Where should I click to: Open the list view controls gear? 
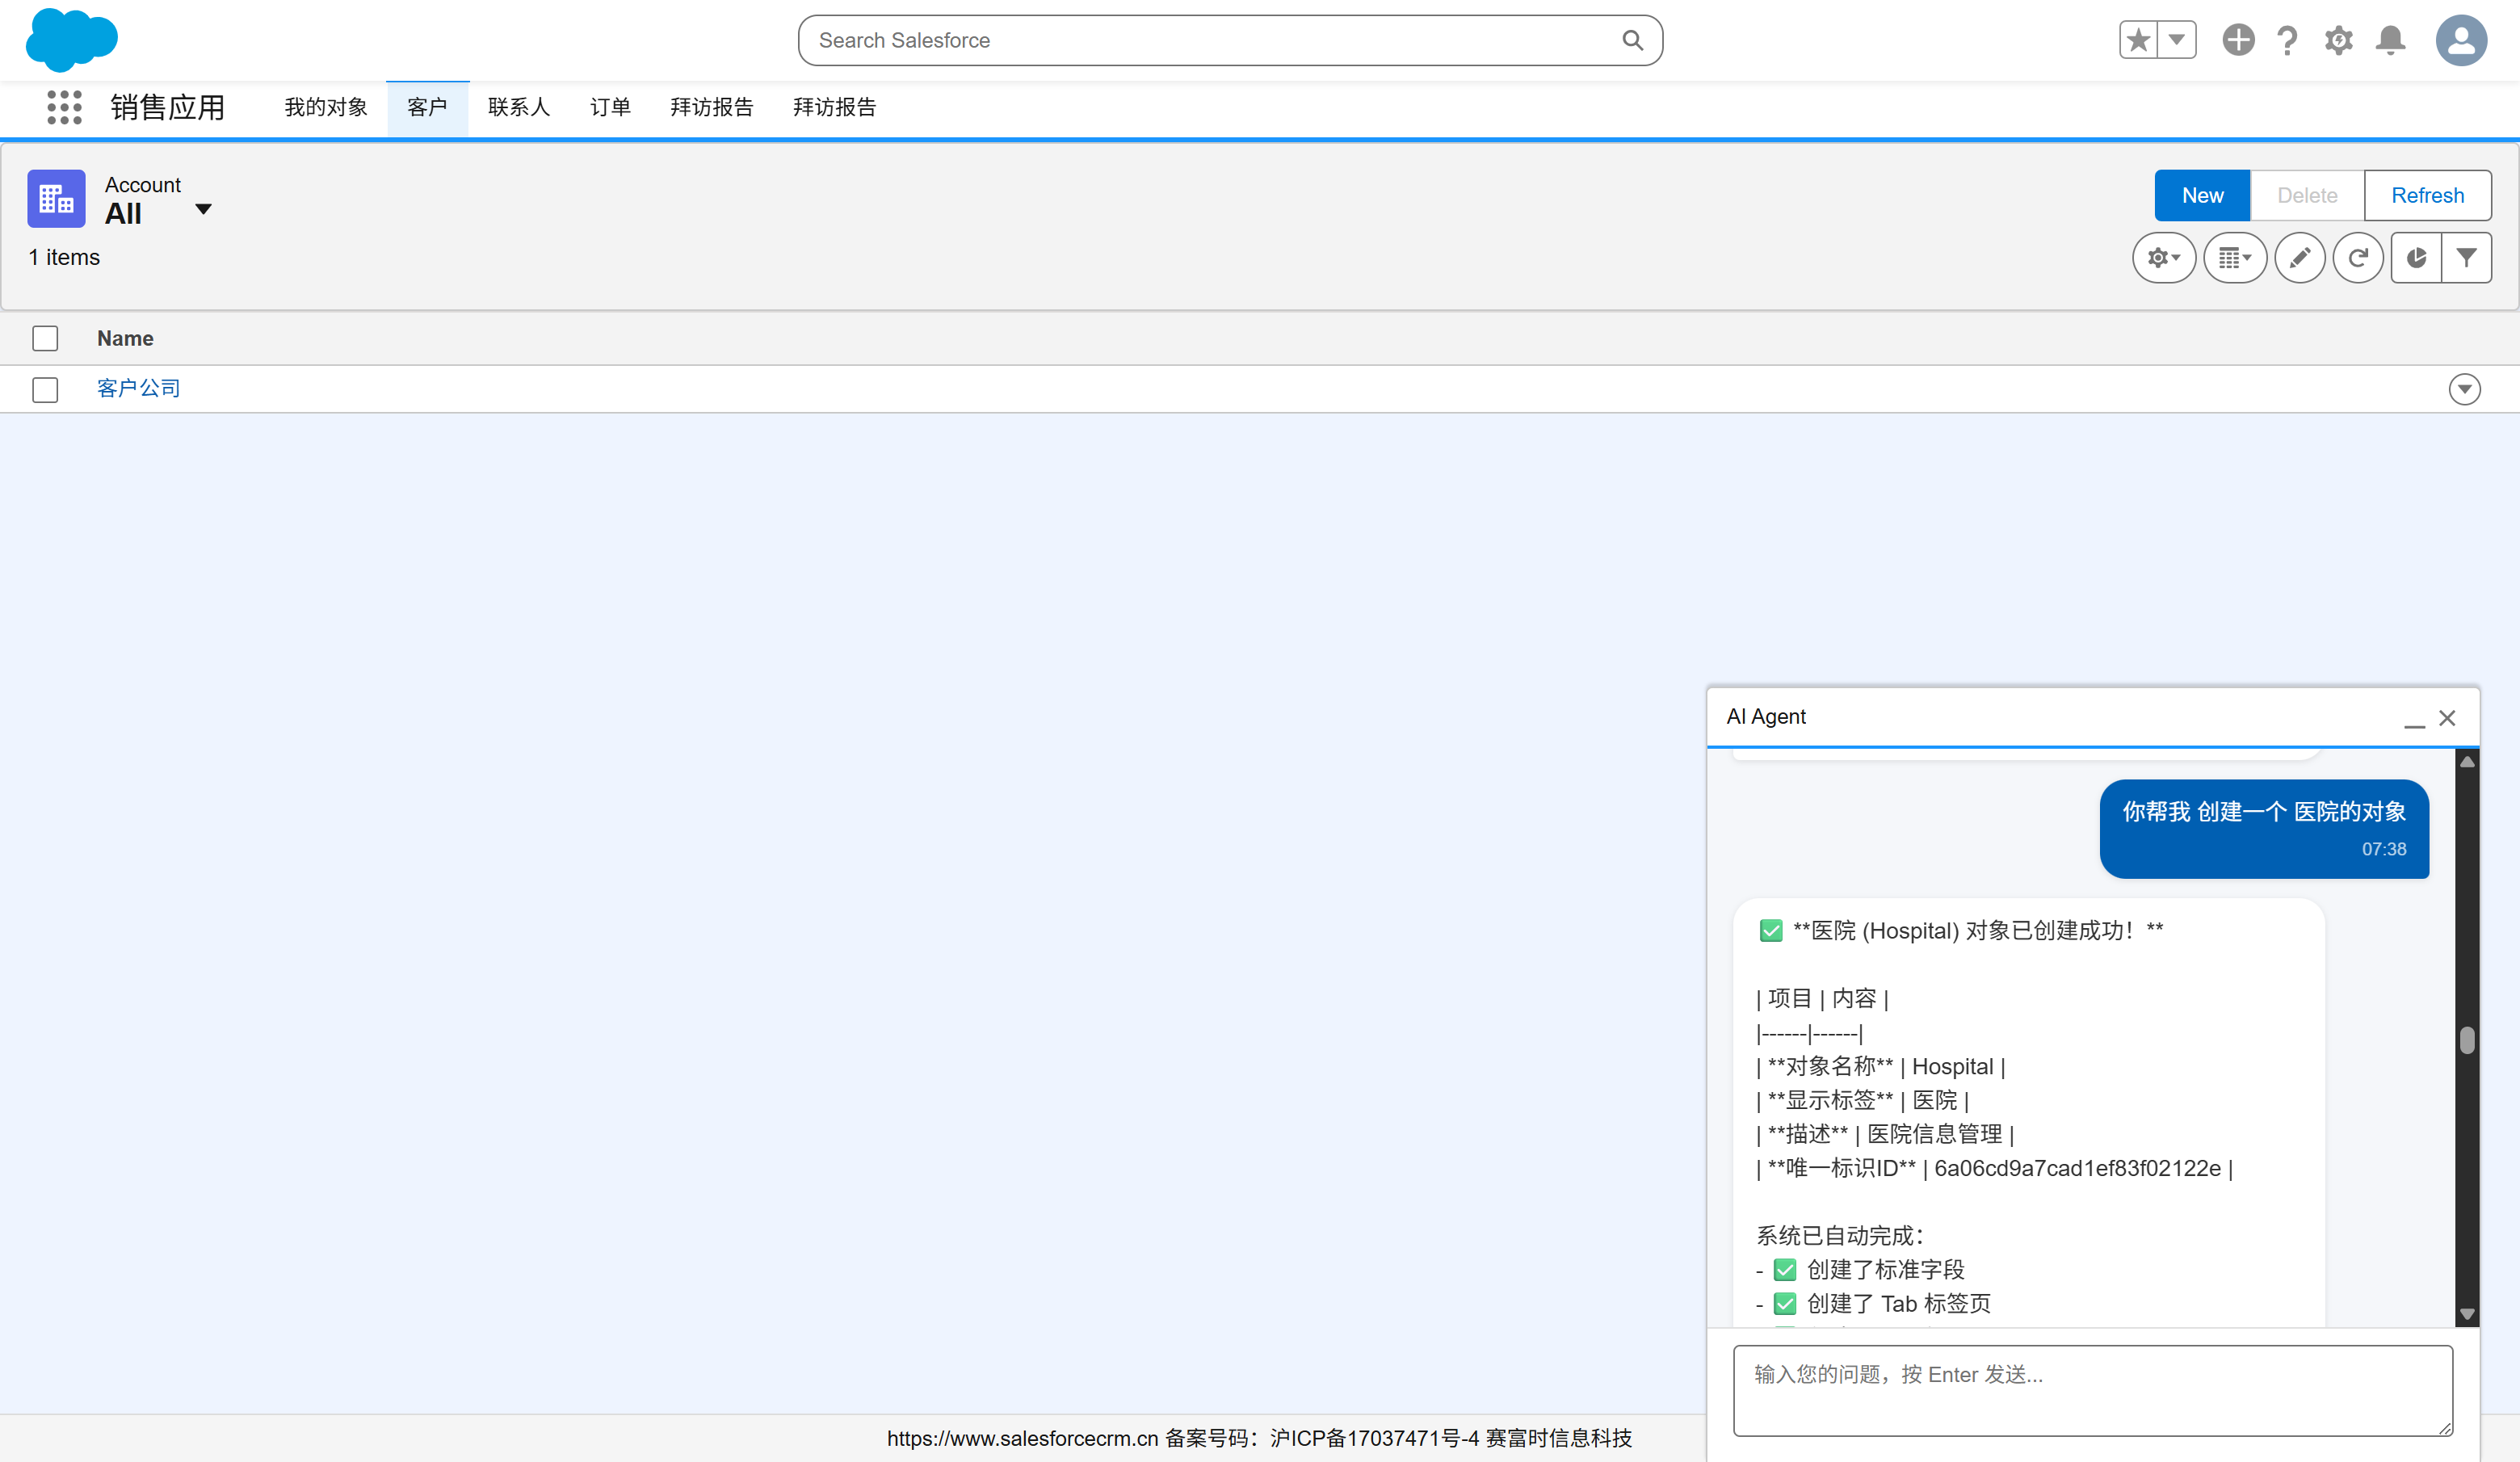[2164, 258]
